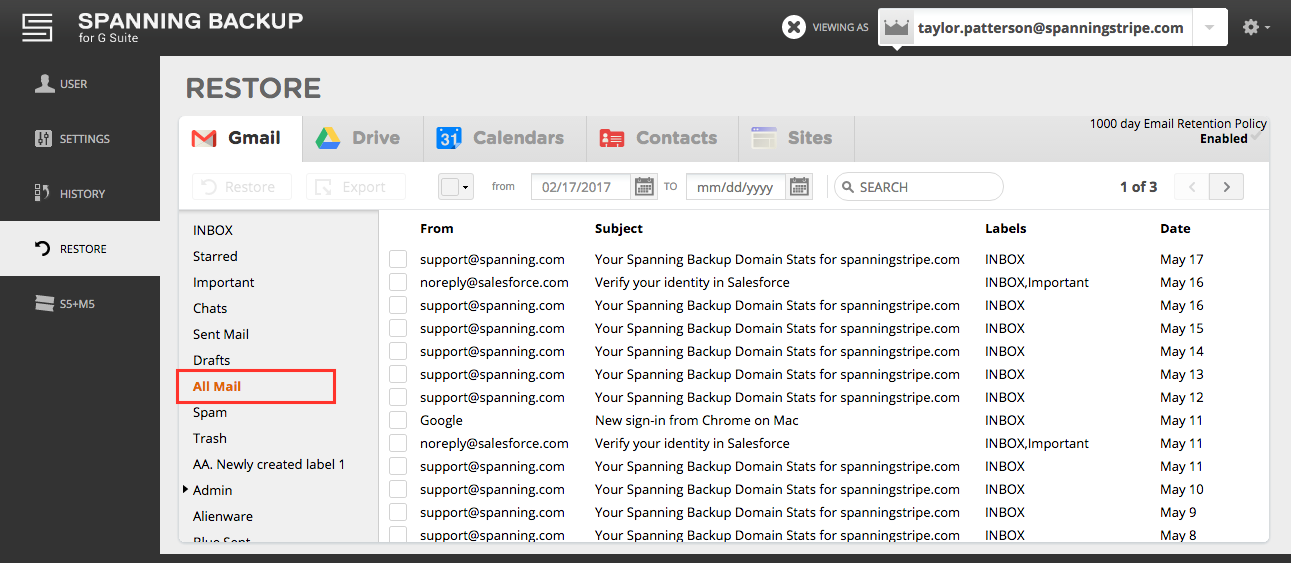Select checkbox for Google new sign-in email

point(398,421)
